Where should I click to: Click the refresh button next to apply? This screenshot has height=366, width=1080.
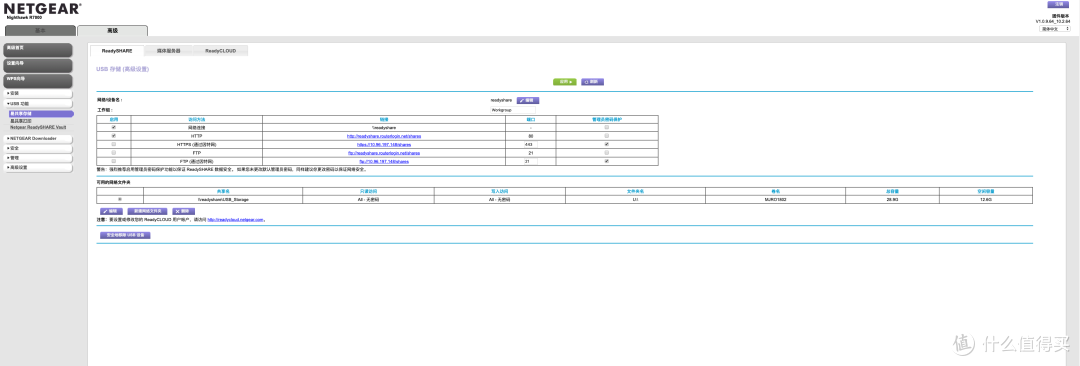(592, 81)
